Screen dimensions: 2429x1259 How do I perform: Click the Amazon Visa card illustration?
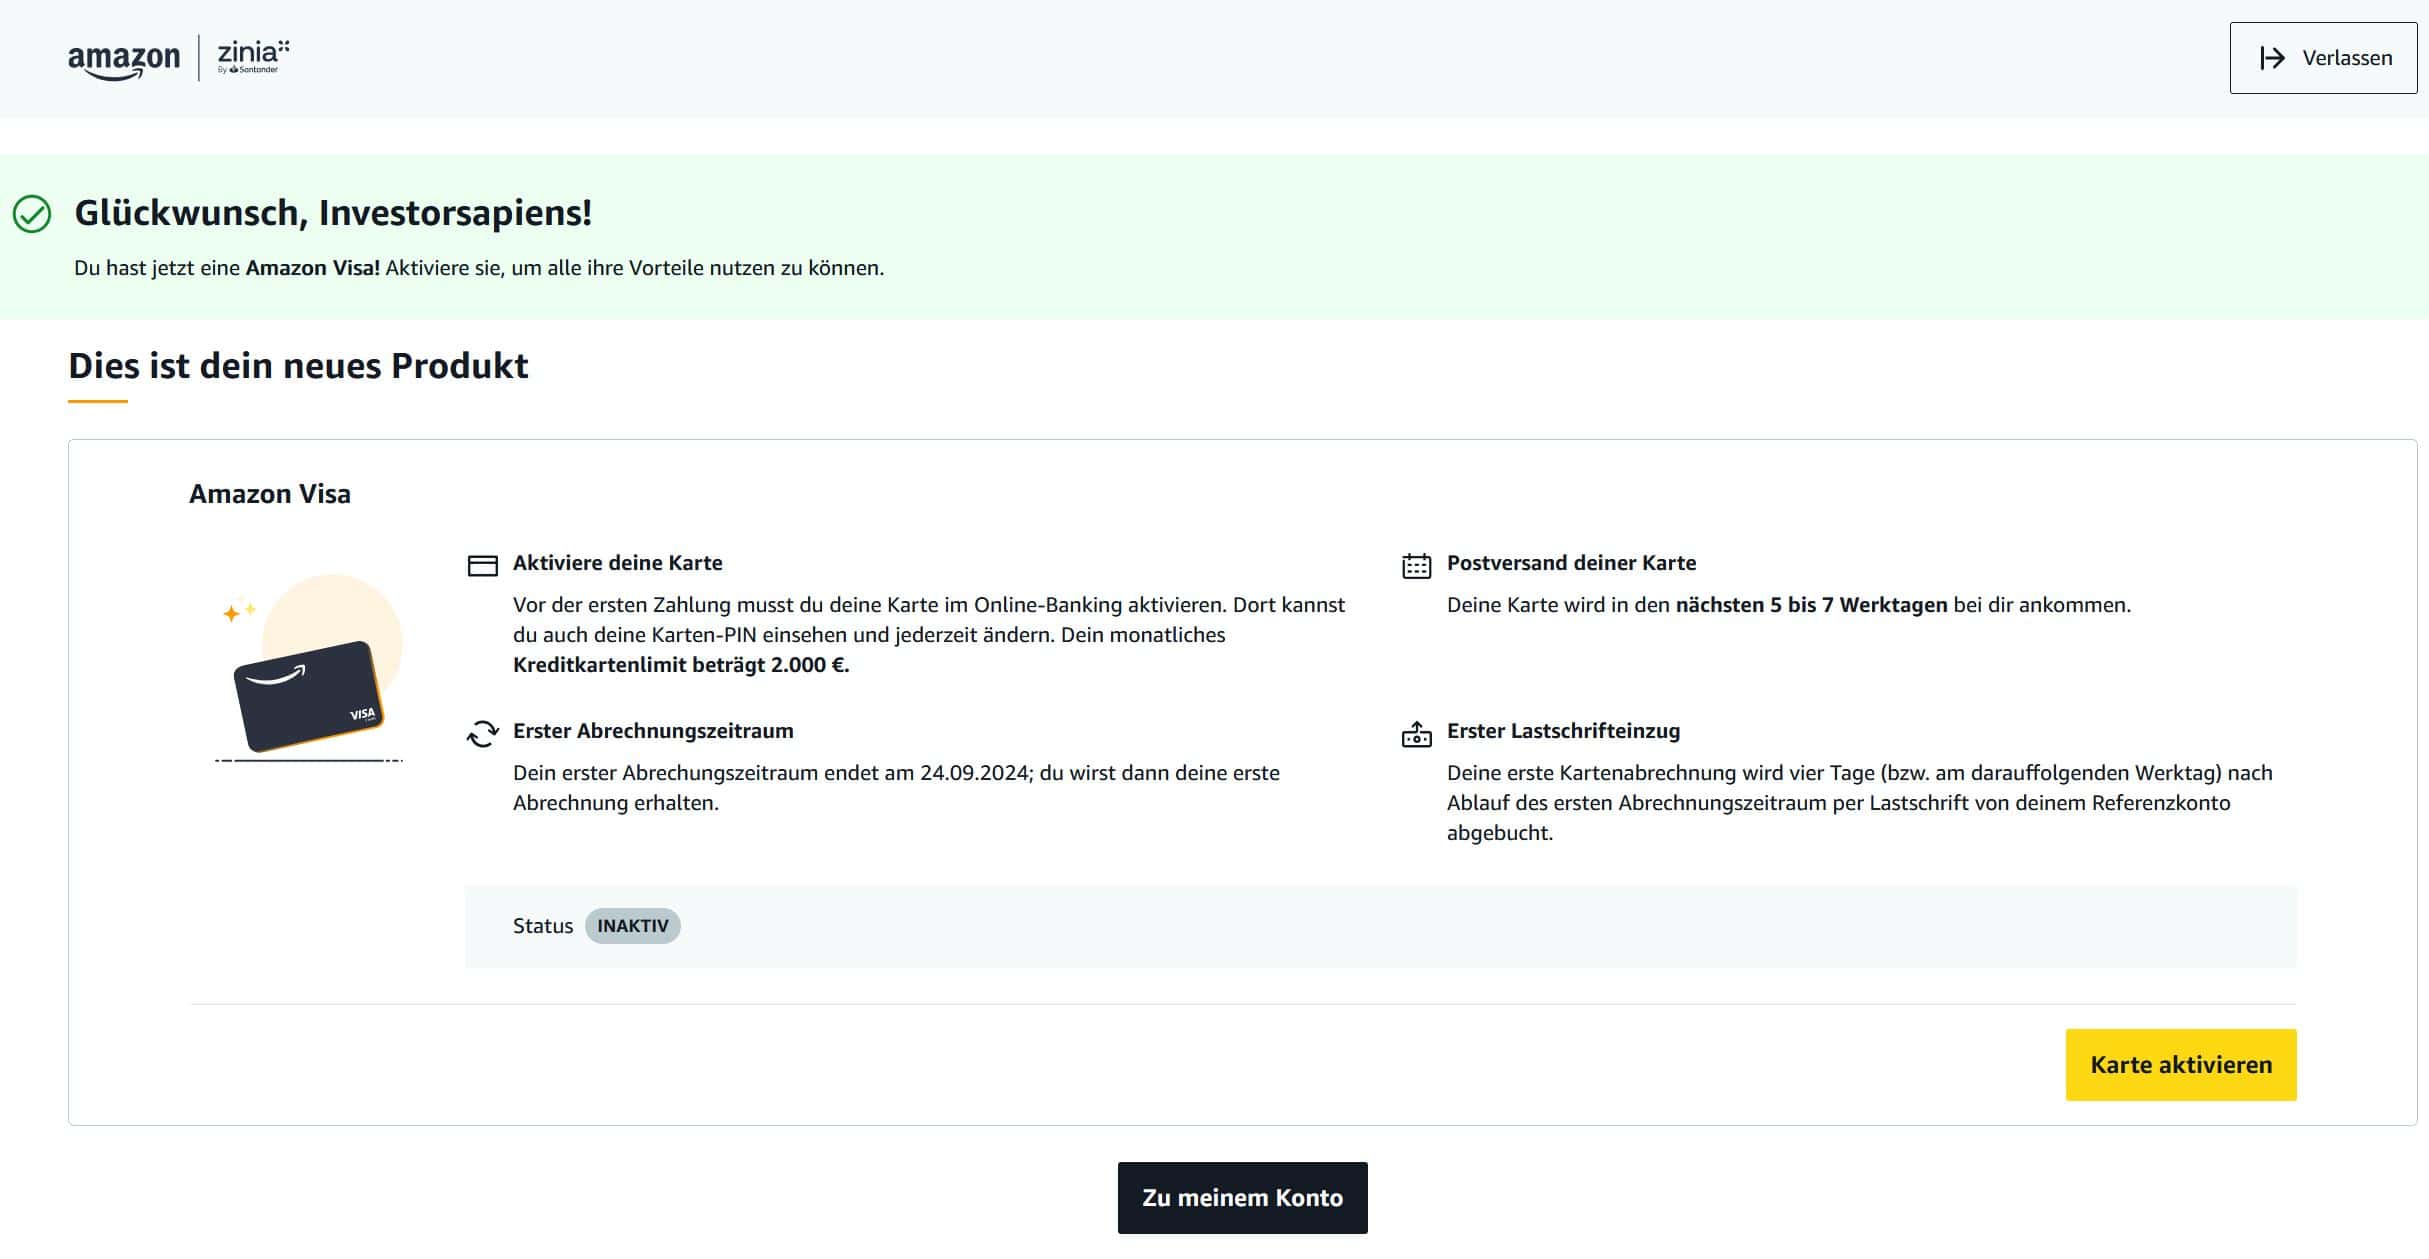pyautogui.click(x=310, y=670)
